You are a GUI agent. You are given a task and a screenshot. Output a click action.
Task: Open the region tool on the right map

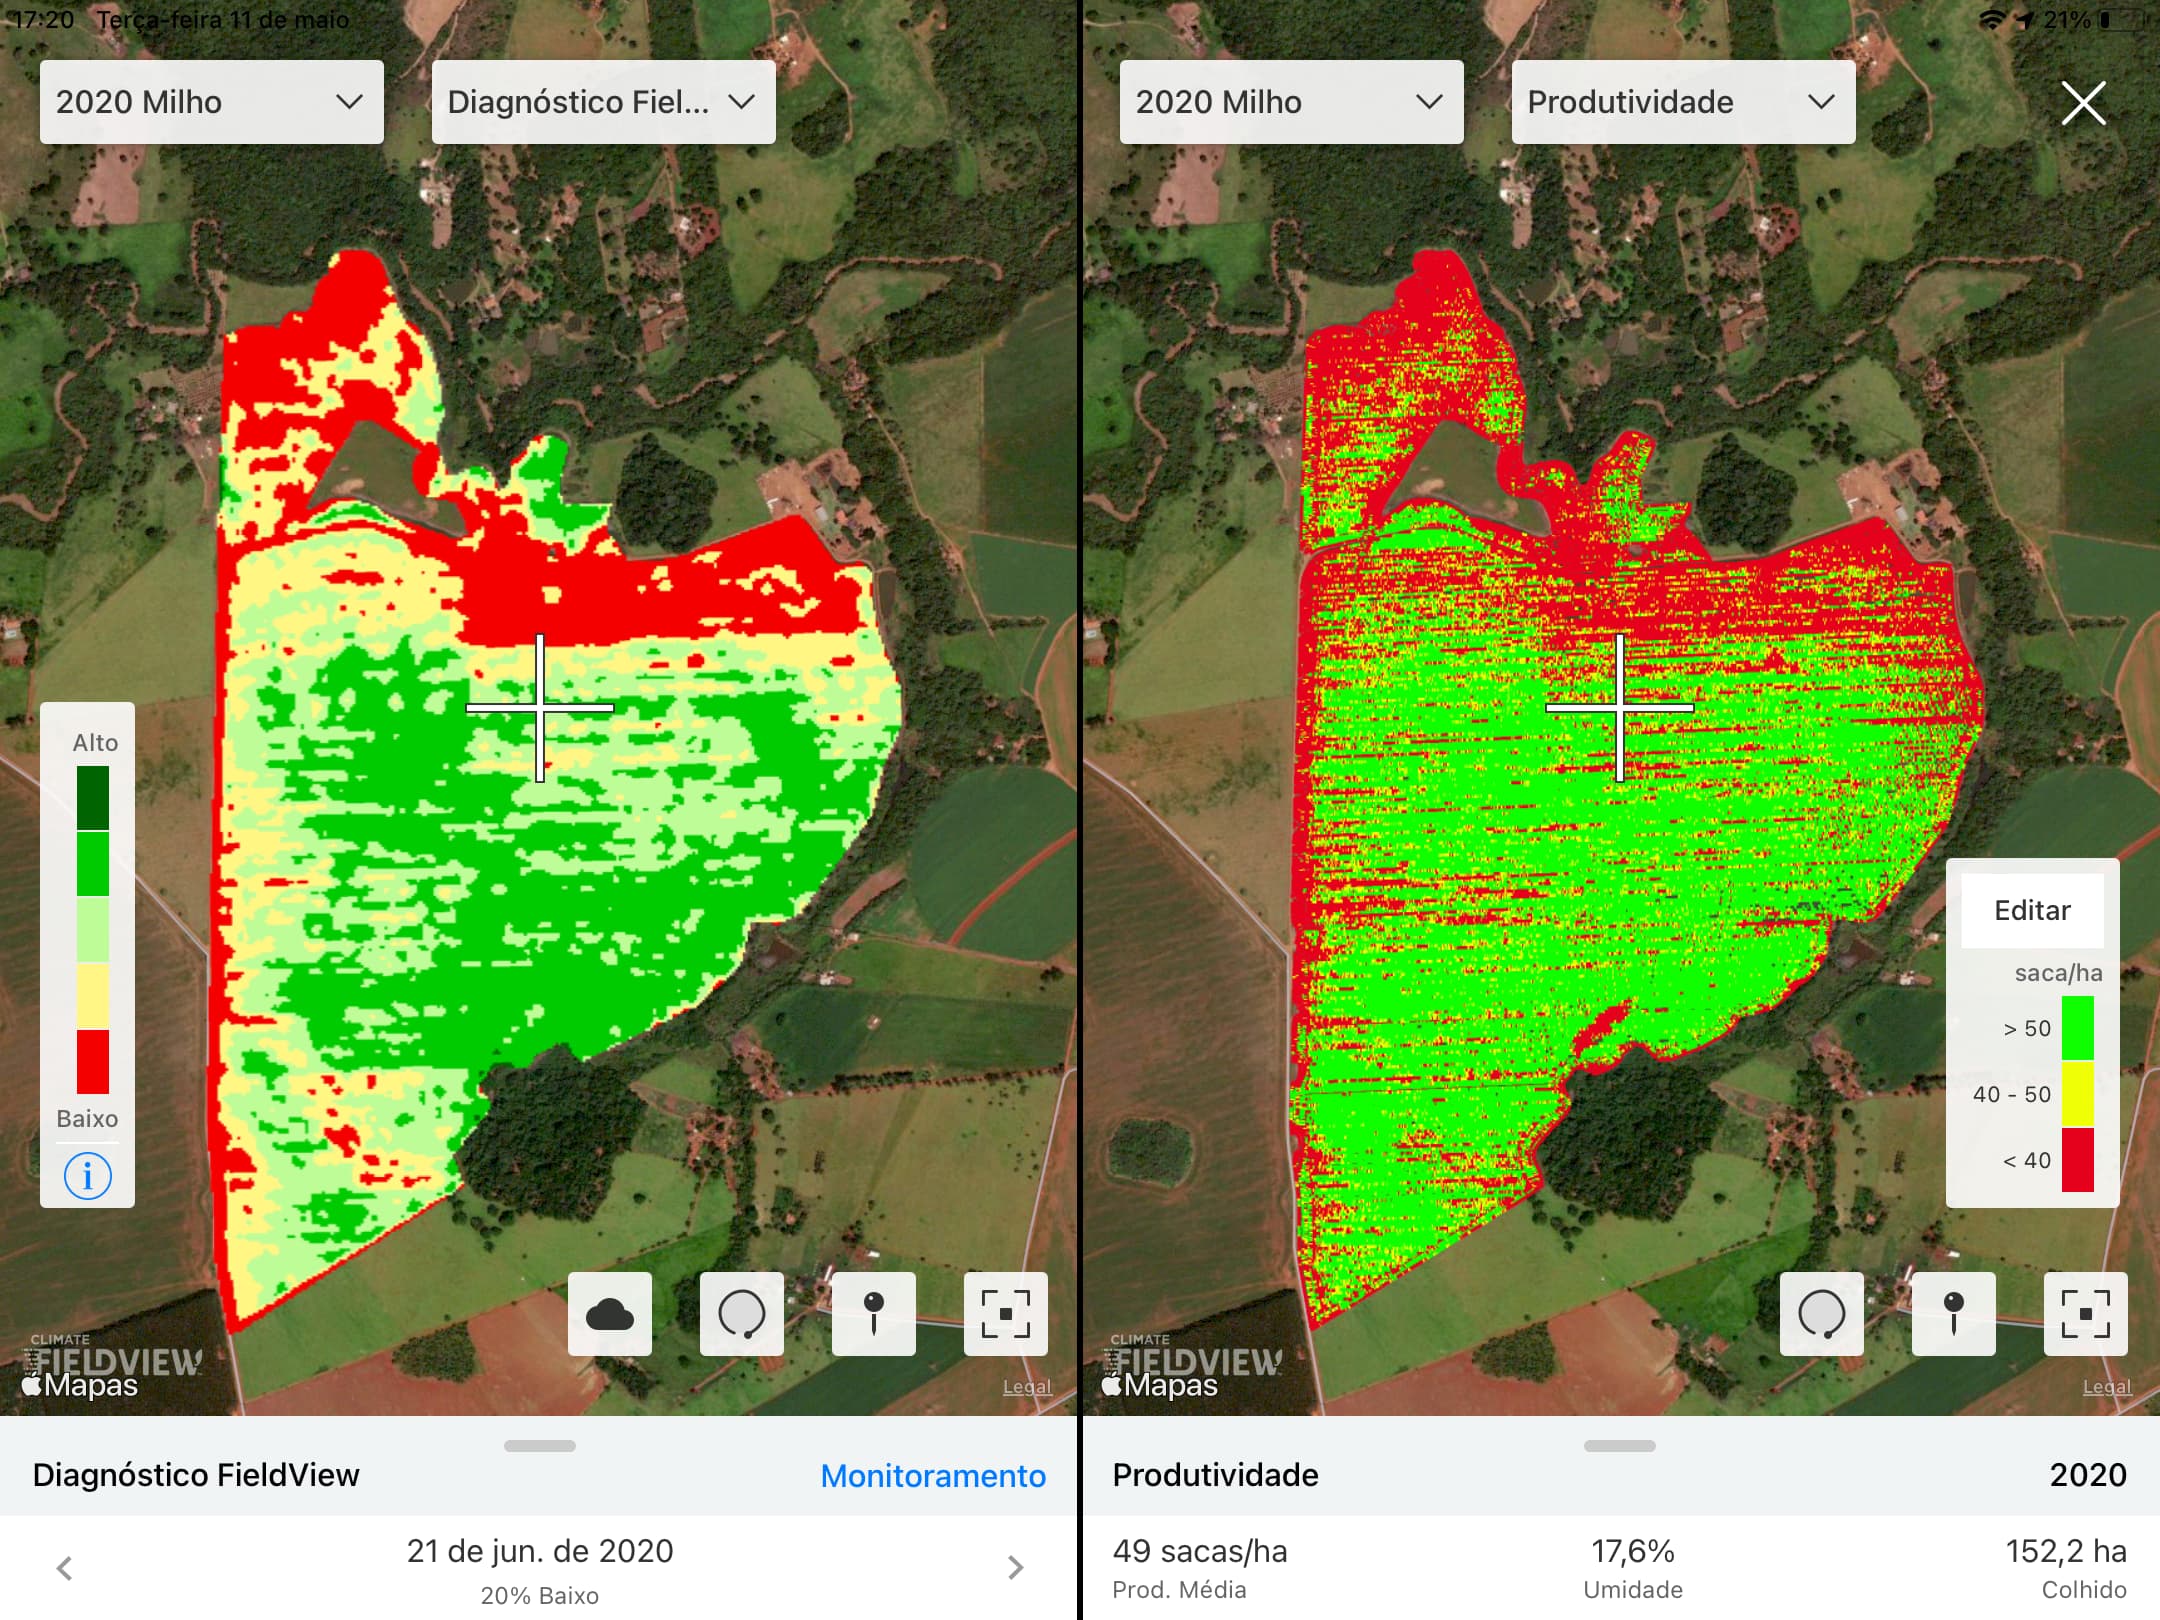pos(1822,1314)
